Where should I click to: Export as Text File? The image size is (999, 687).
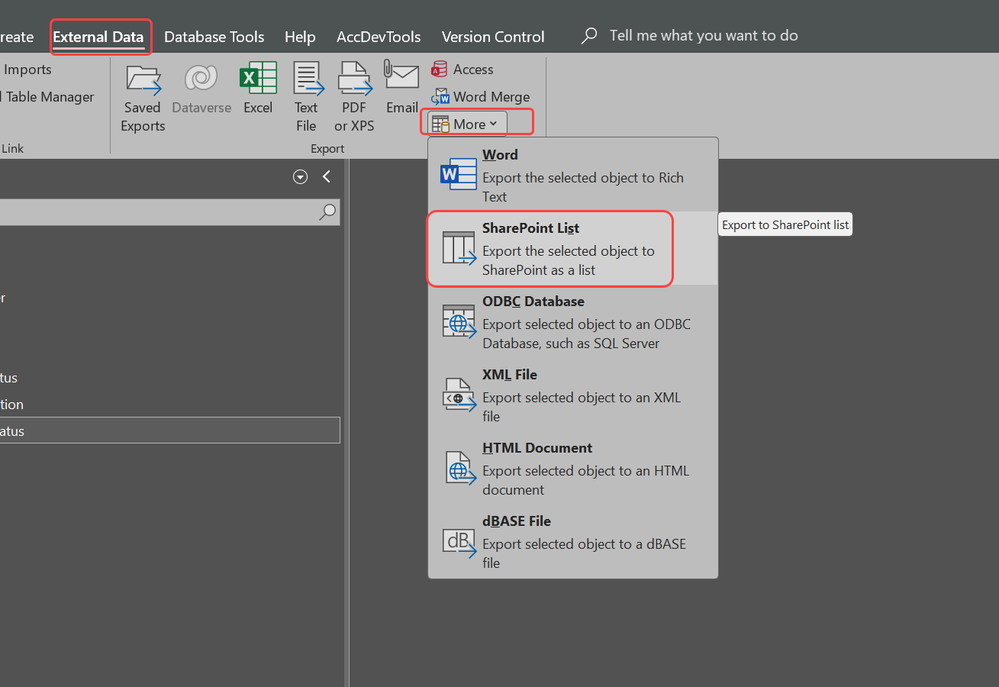(x=306, y=98)
